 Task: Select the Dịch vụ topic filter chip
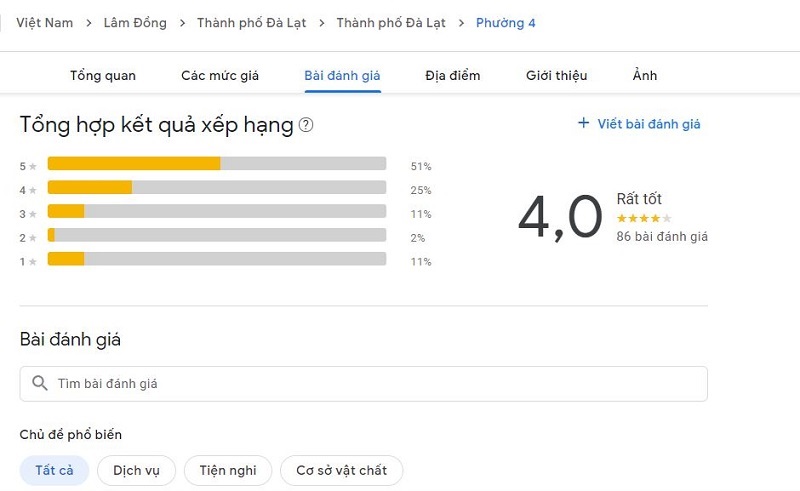136,470
